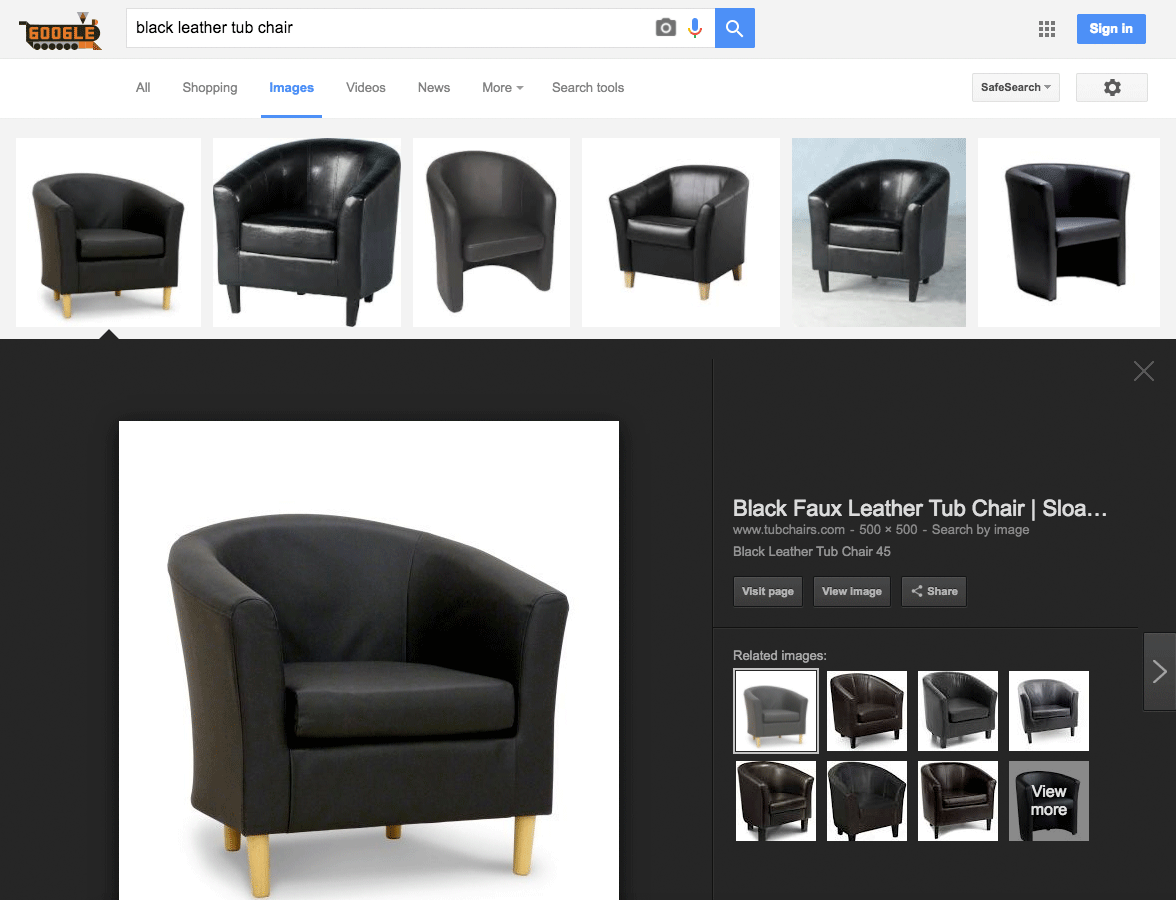Viewport: 1176px width, 900px height.
Task: Open settings gear menu
Action: pos(1112,87)
